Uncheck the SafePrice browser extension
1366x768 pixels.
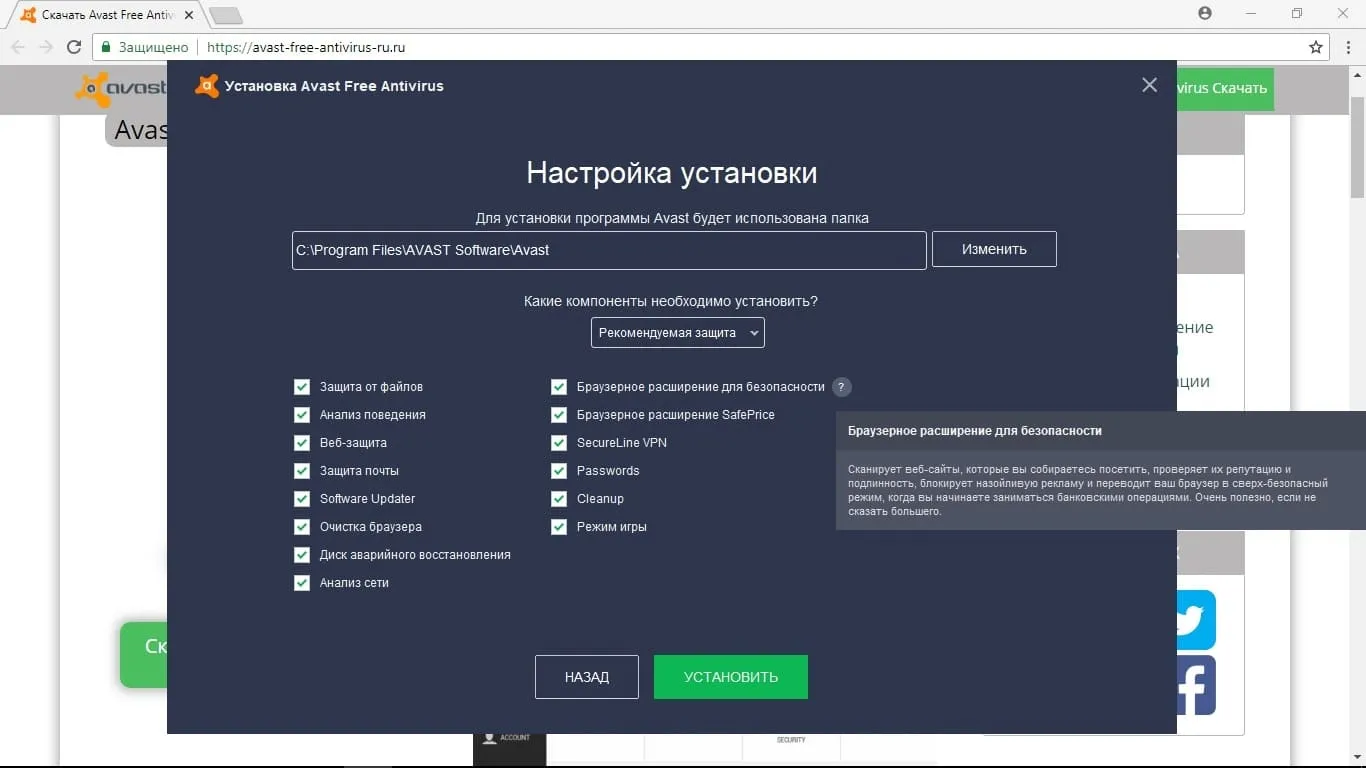[559, 415]
